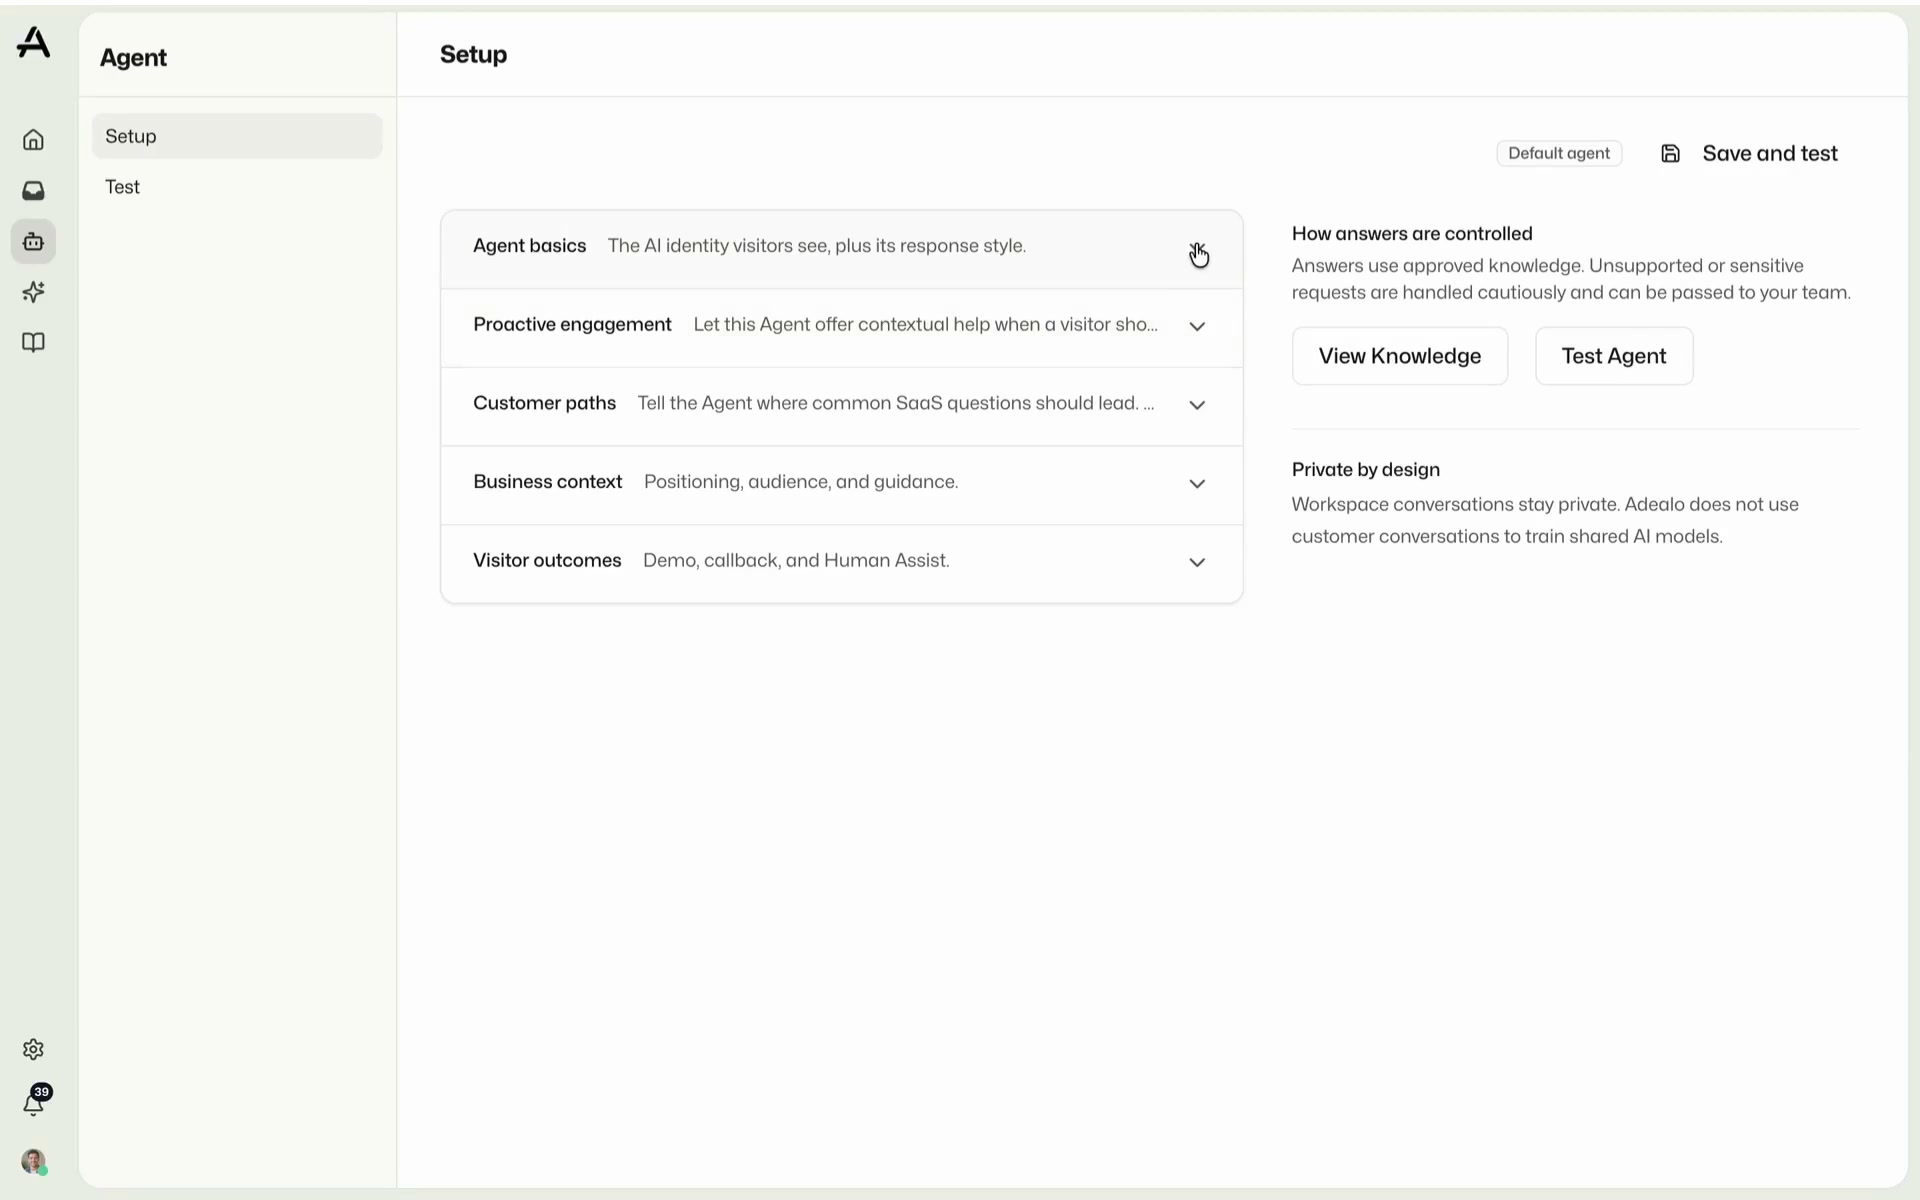Open settings gear in sidebar
The height and width of the screenshot is (1200, 1920).
[33, 1049]
